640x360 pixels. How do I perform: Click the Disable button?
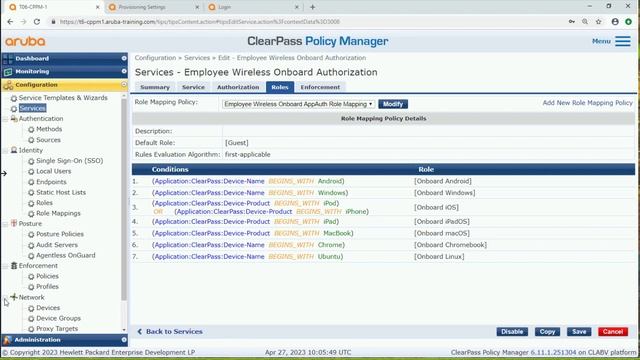[512, 332]
